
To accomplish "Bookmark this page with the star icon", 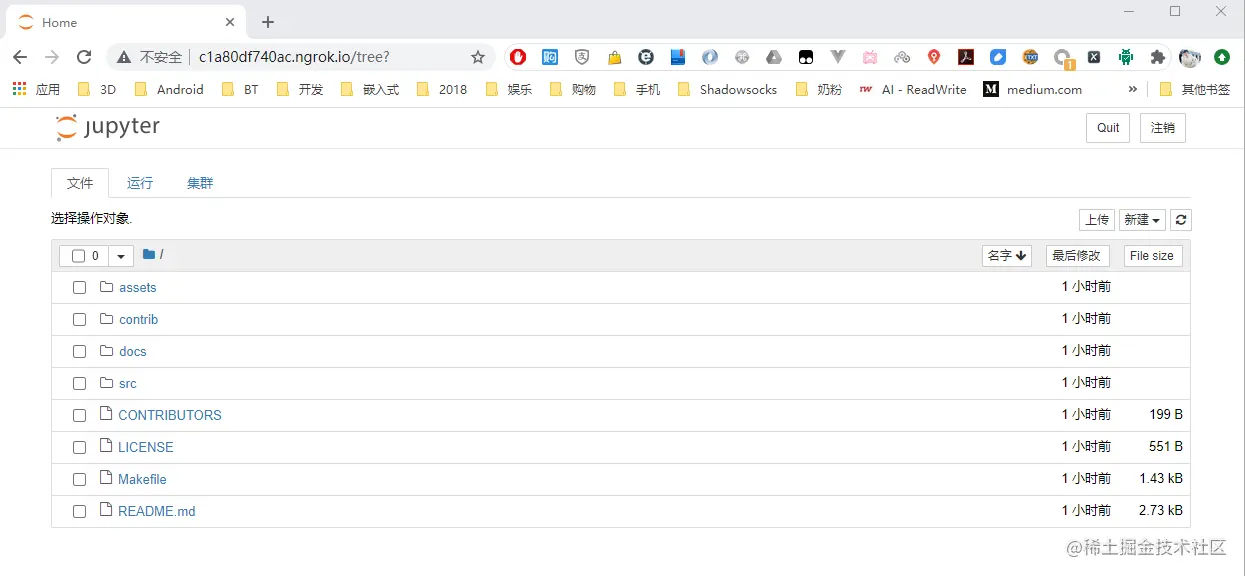I will coord(478,57).
